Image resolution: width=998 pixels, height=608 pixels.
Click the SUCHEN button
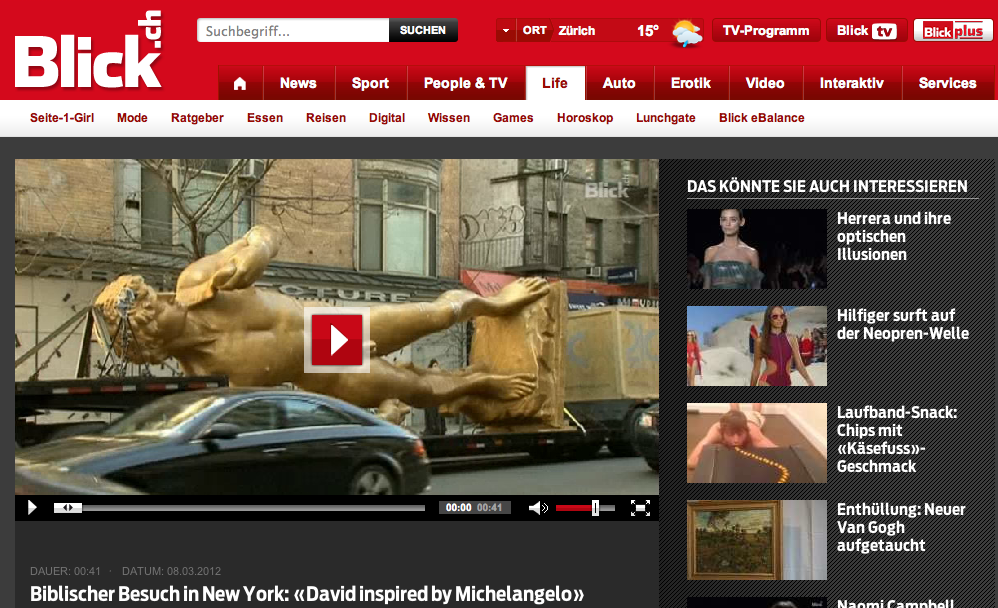coord(423,31)
